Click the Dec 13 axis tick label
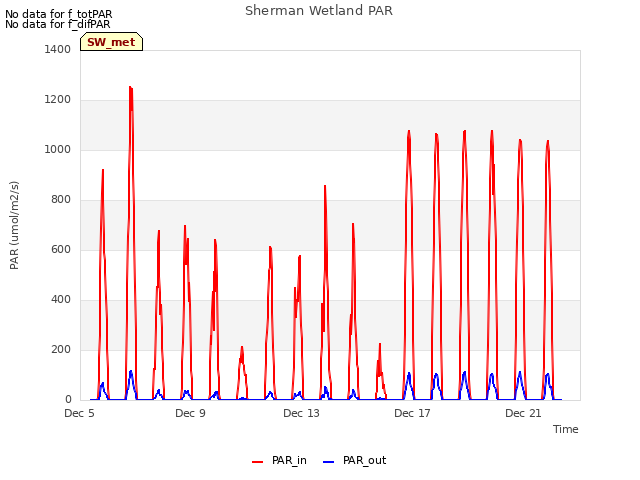 pyautogui.click(x=301, y=413)
